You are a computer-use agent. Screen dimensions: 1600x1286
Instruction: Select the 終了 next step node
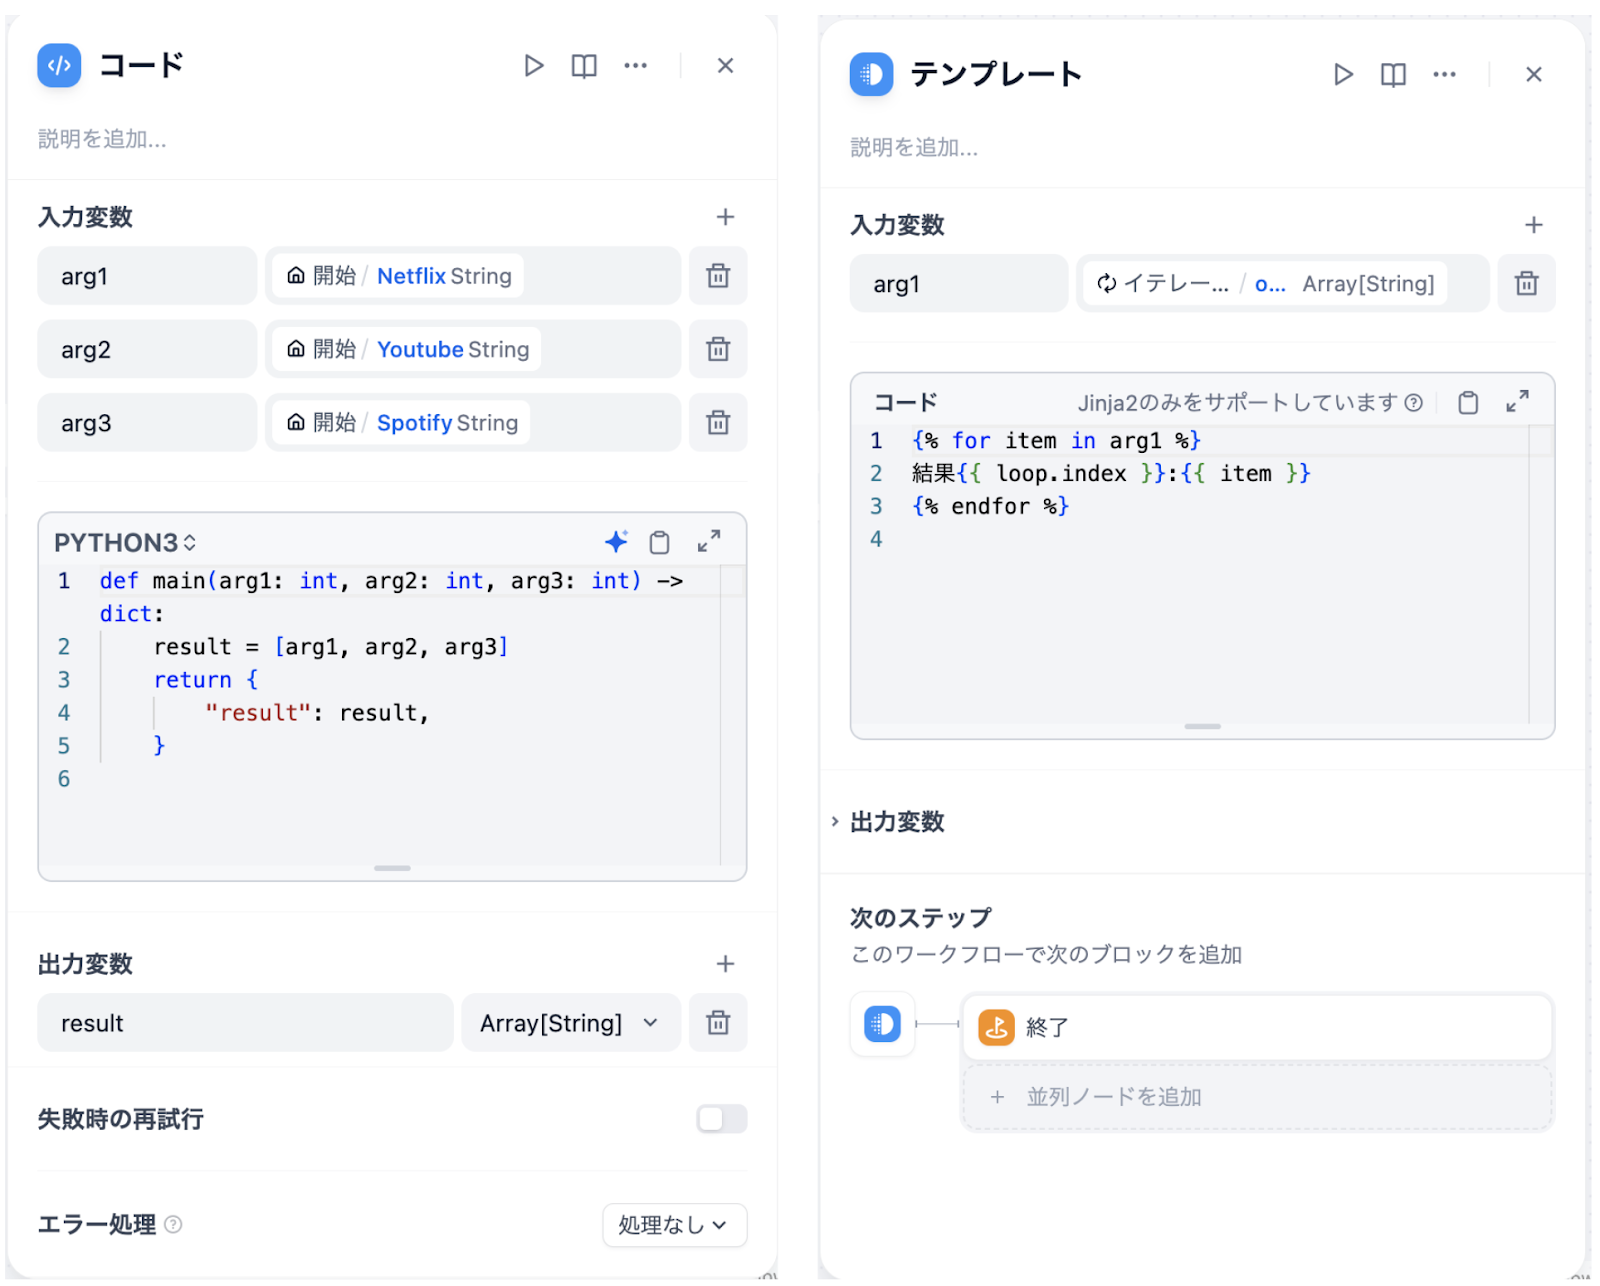[x=1256, y=1027]
